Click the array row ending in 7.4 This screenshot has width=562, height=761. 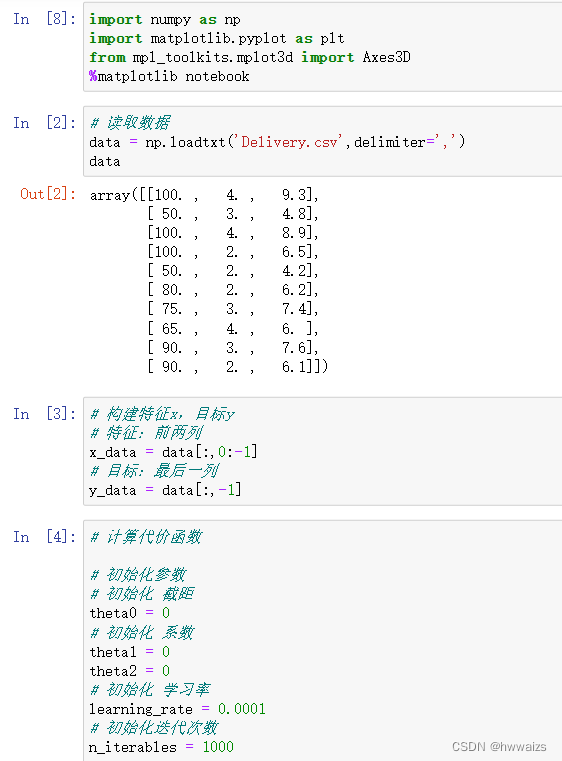[233, 309]
